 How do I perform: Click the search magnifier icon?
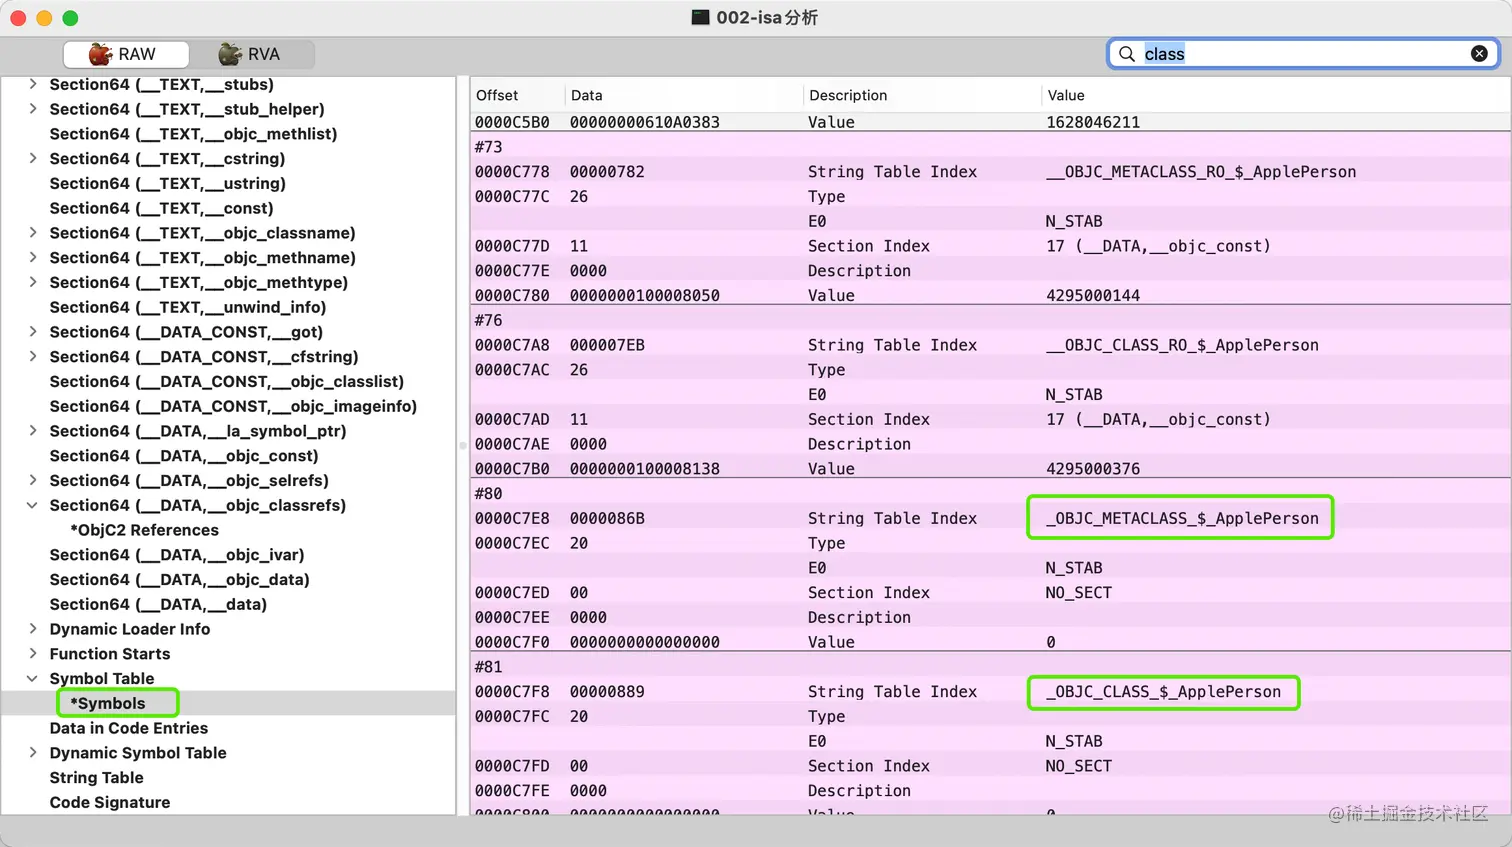point(1127,54)
